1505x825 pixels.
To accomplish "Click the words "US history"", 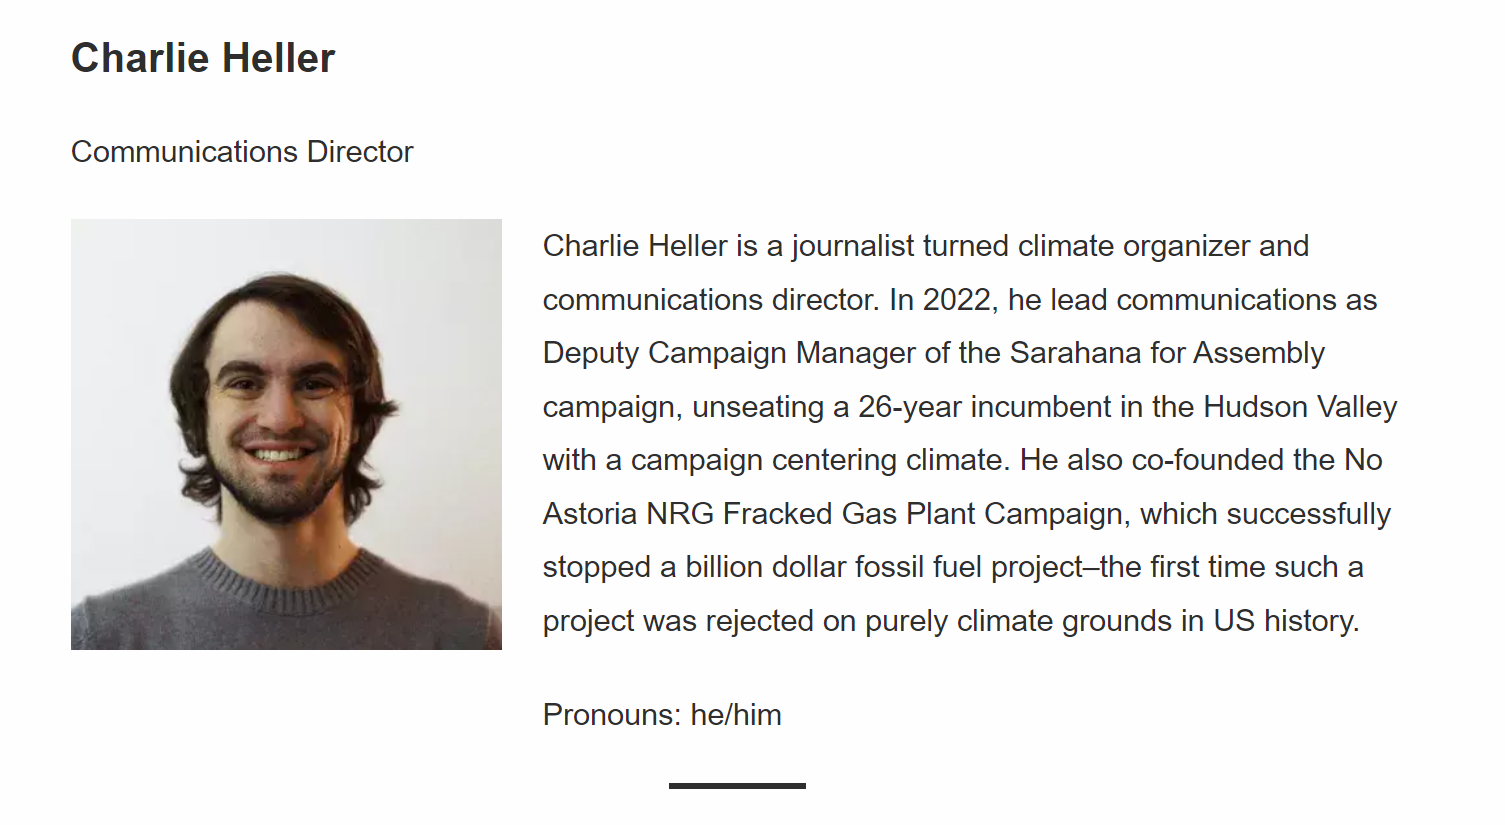I will tap(1285, 621).
